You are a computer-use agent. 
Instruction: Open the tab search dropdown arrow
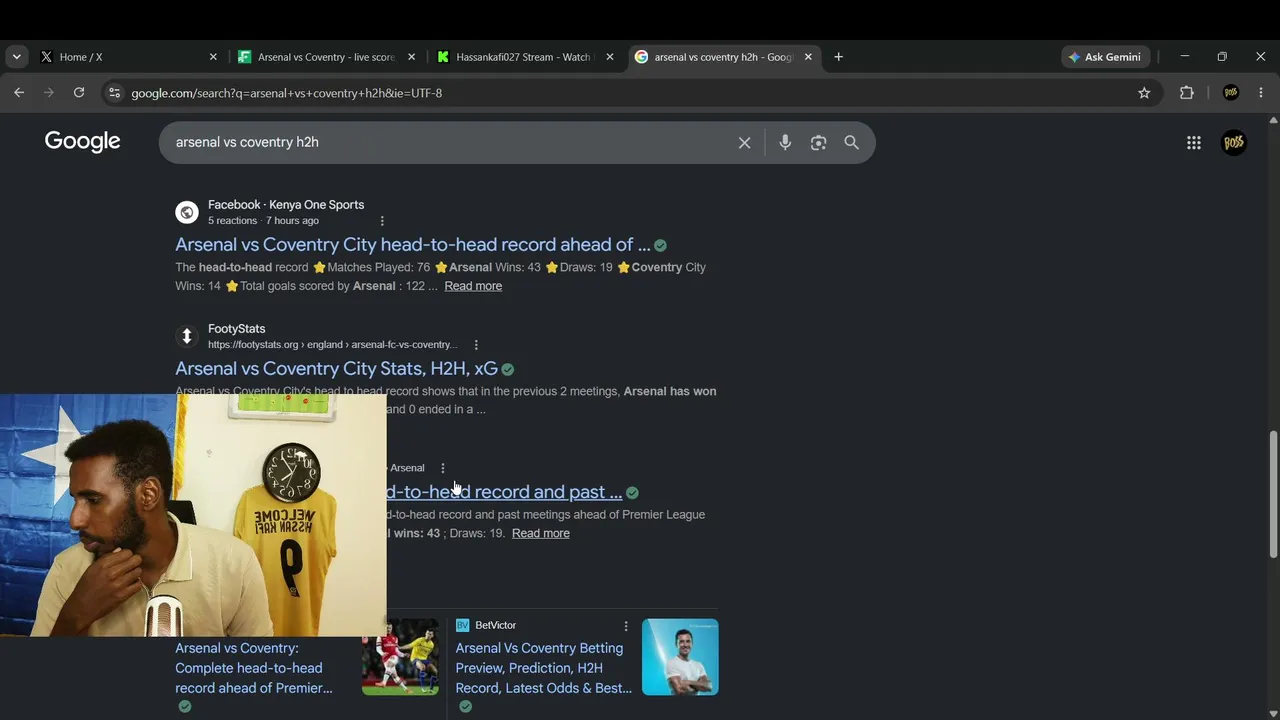(16, 57)
